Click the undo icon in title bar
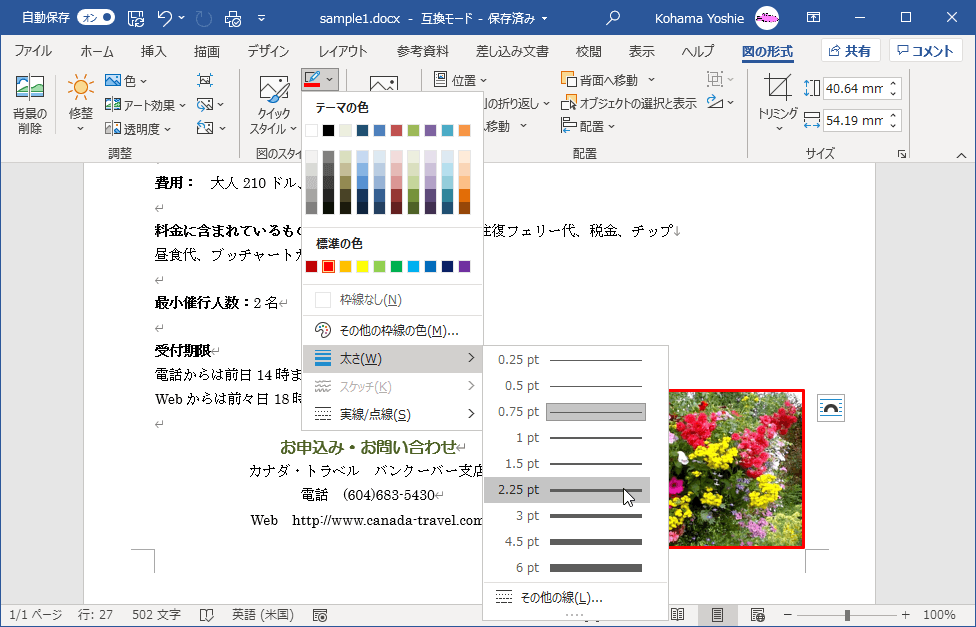 pyautogui.click(x=166, y=18)
